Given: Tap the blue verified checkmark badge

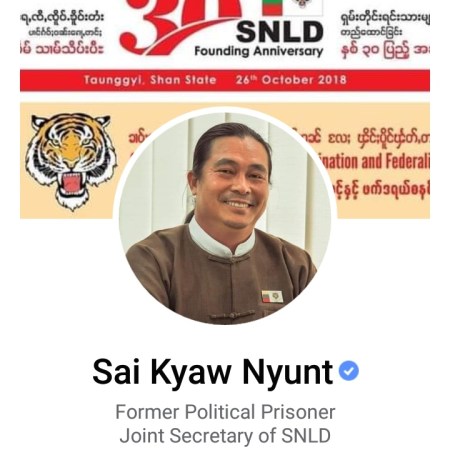Looking at the screenshot, I should [x=349, y=371].
